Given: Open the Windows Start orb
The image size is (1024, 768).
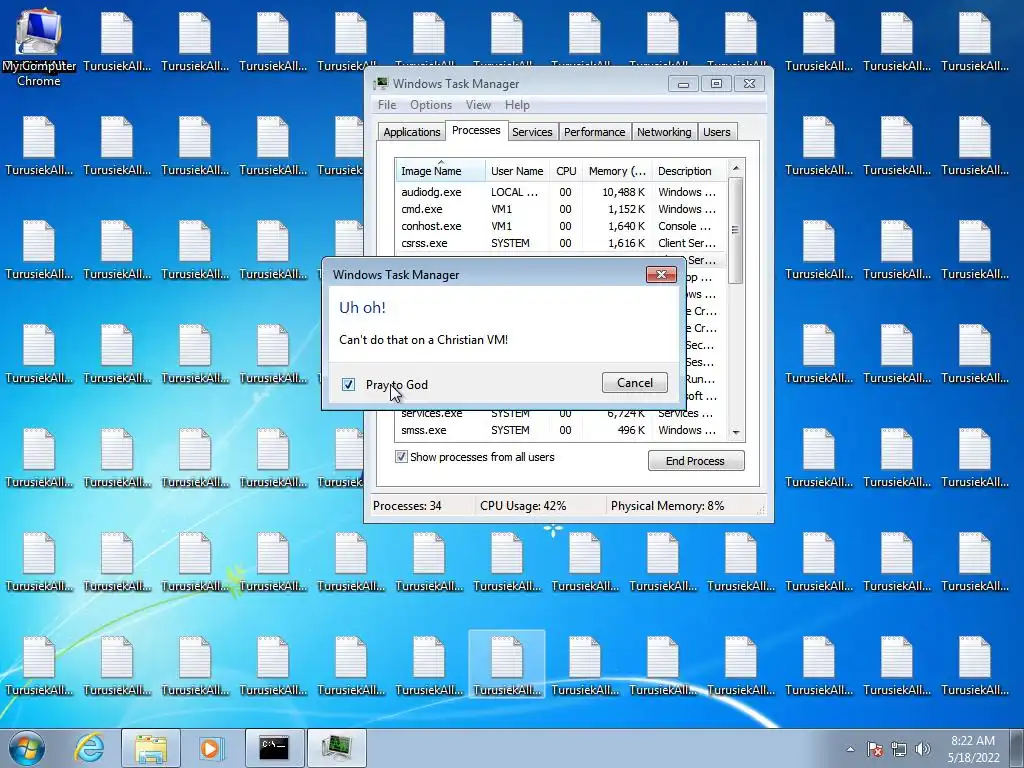Looking at the screenshot, I should pyautogui.click(x=27, y=748).
